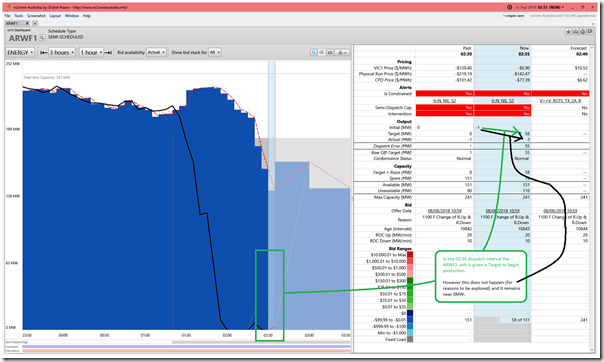Open the unit search magnifier beside ARWF1
604x362 pixels.
point(42,38)
